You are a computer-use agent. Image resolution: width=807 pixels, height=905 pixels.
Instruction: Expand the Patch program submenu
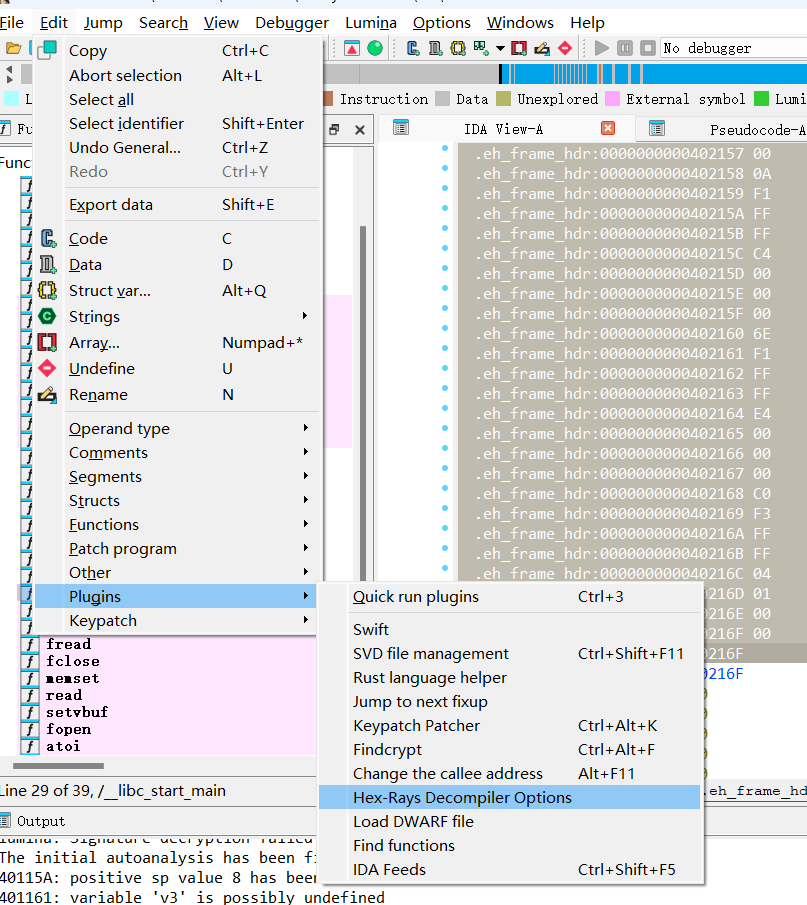(305, 548)
